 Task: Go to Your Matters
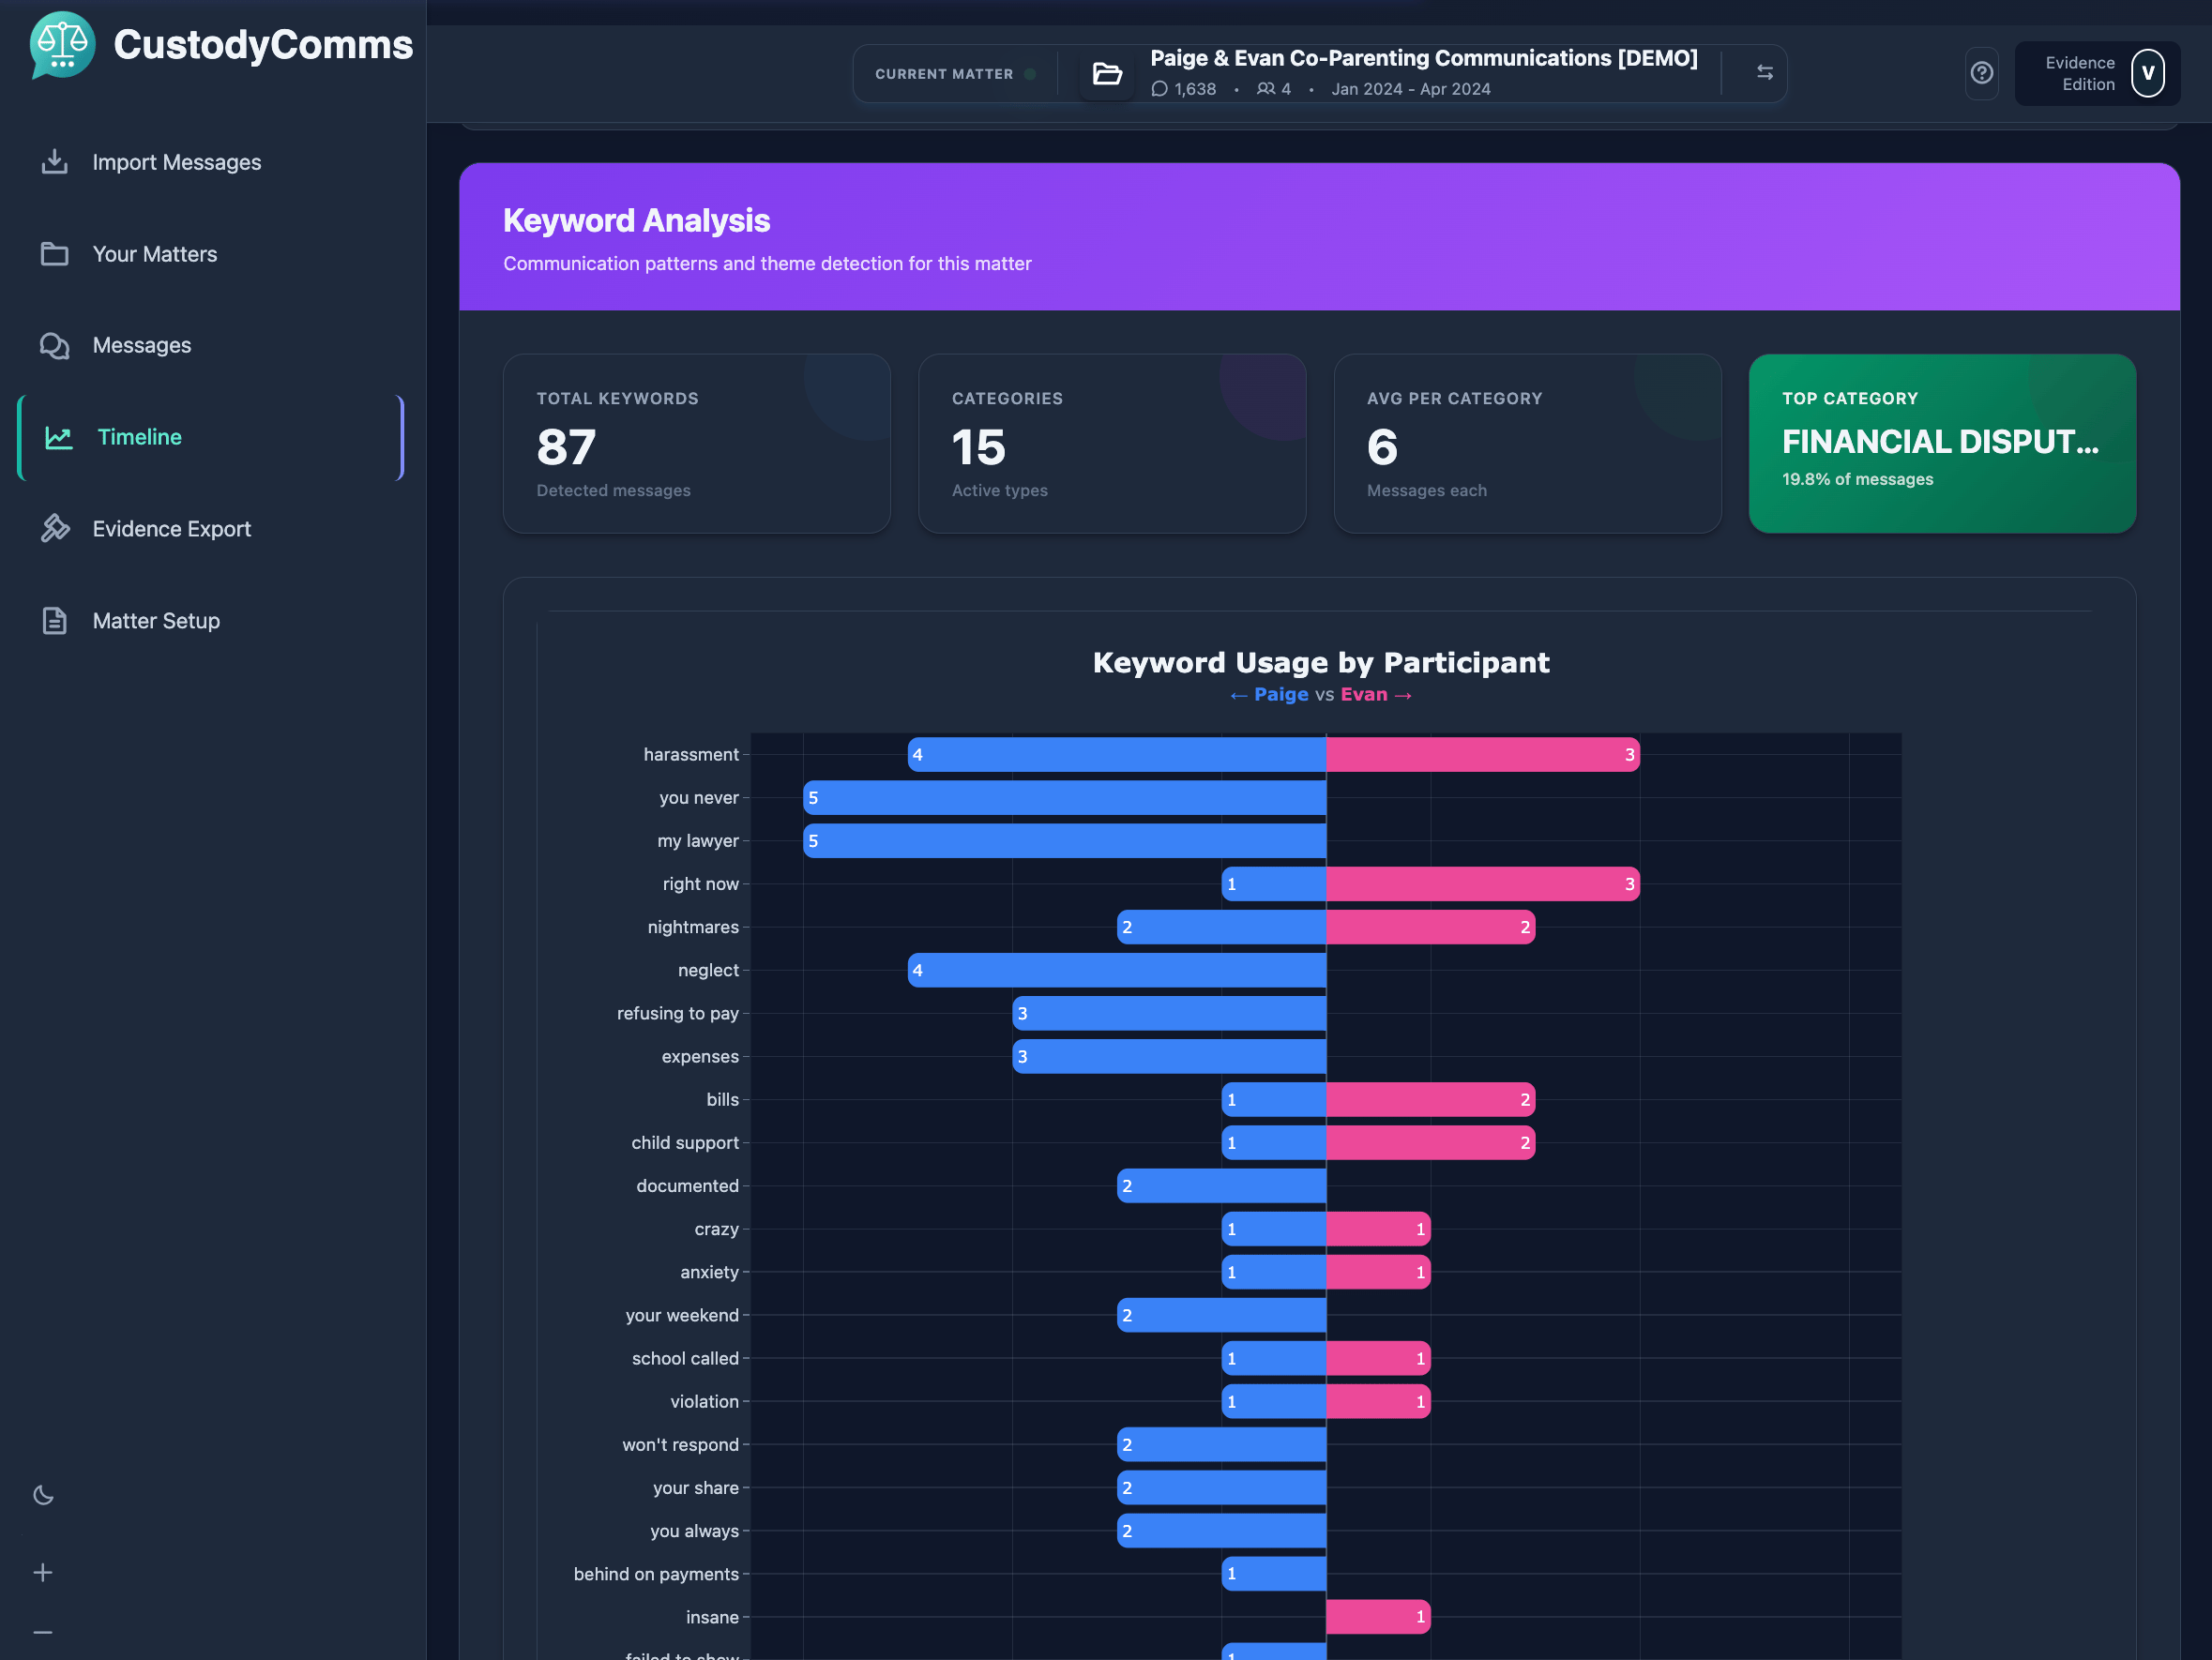pyautogui.click(x=211, y=254)
